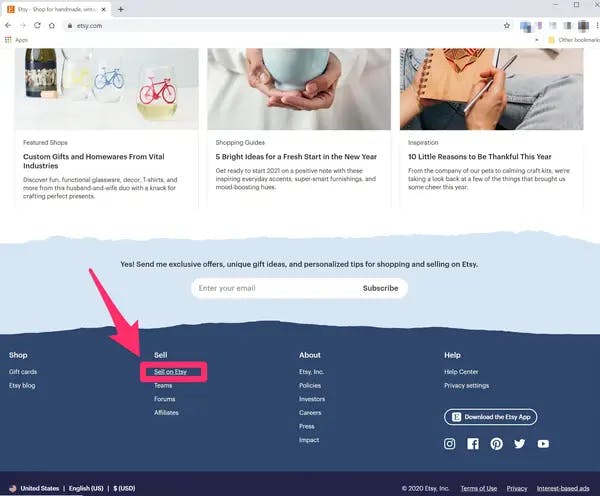This screenshot has height=496, width=600.
Task: Go back using the browser back arrow
Action: (8, 26)
